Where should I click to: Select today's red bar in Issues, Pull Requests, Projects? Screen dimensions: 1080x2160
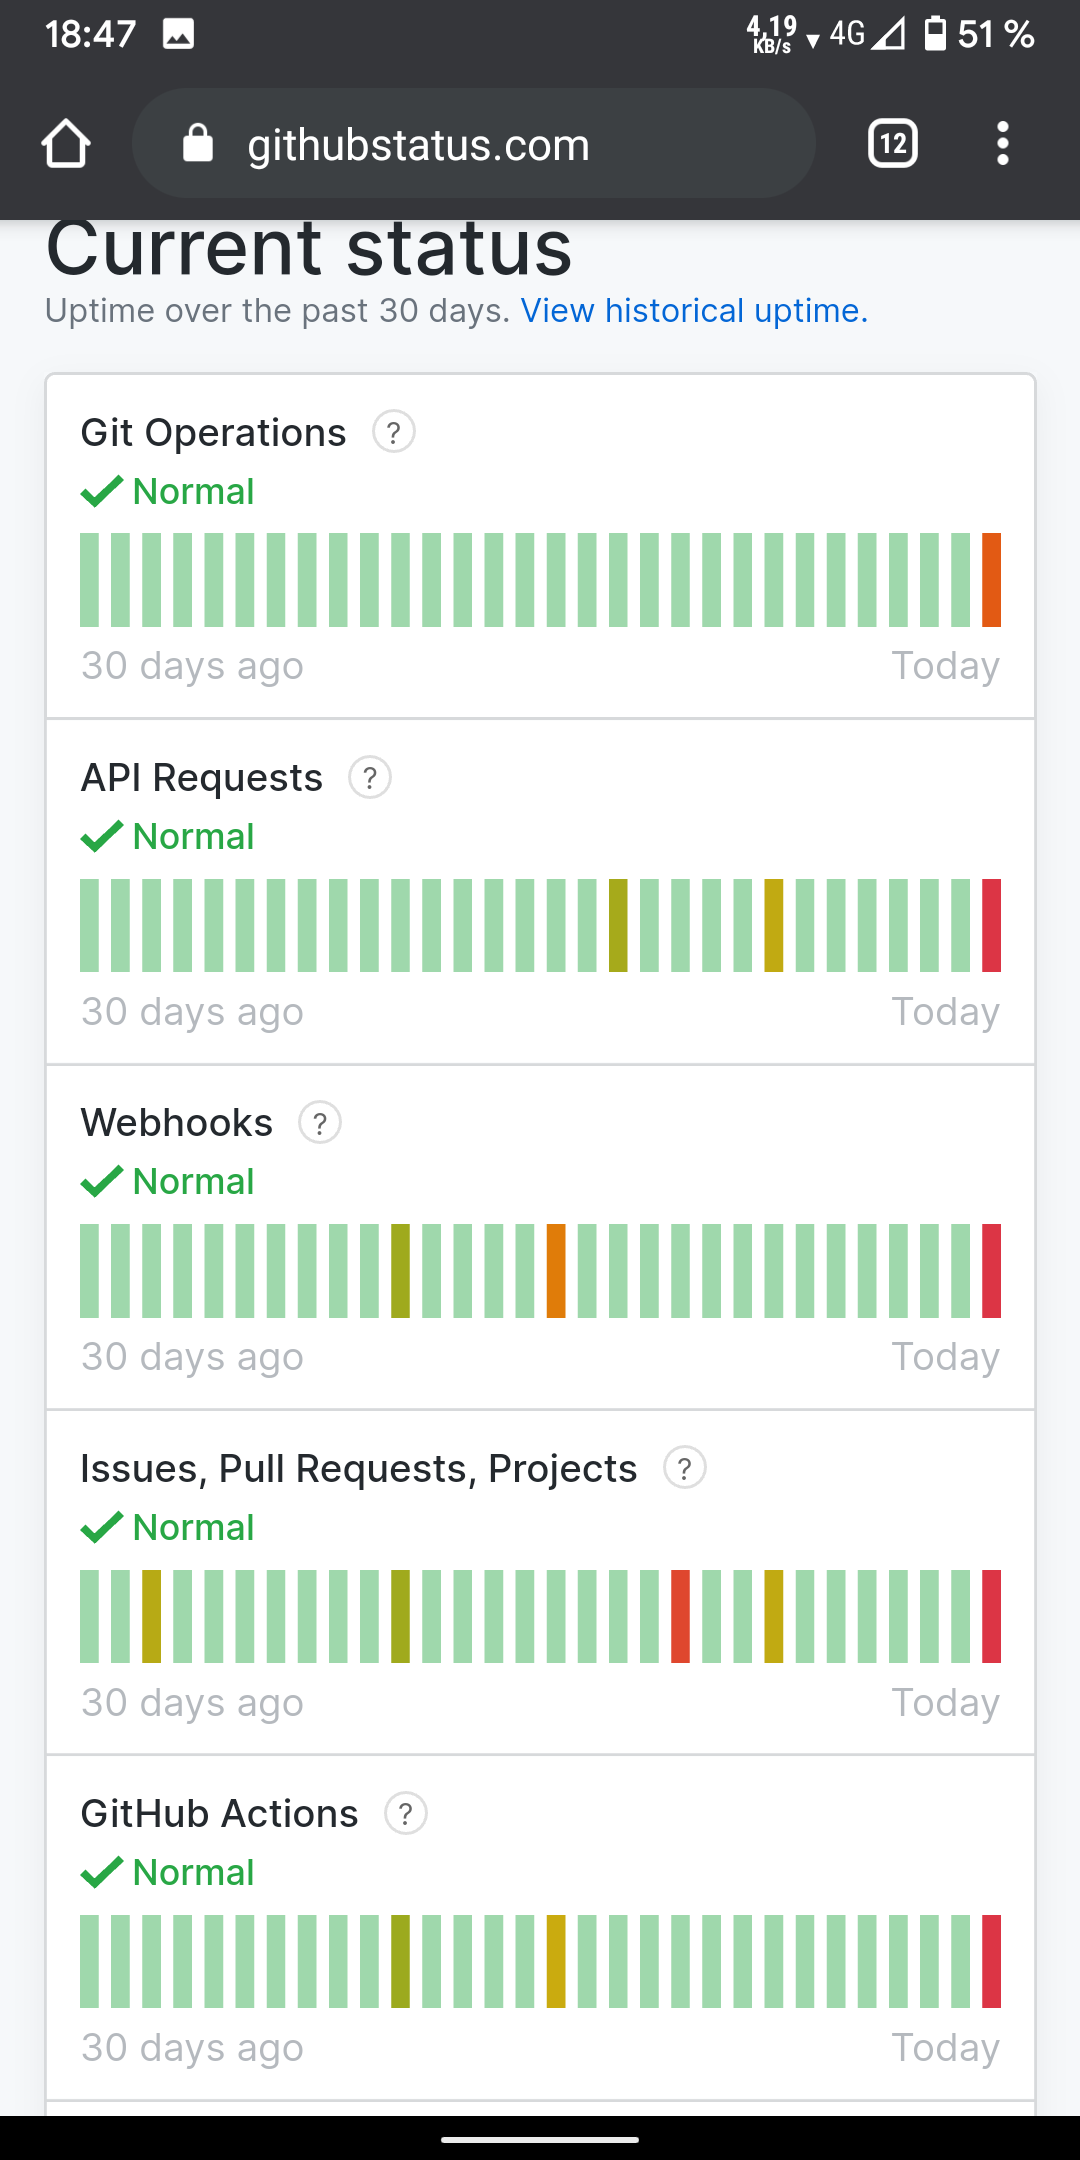pos(991,1616)
